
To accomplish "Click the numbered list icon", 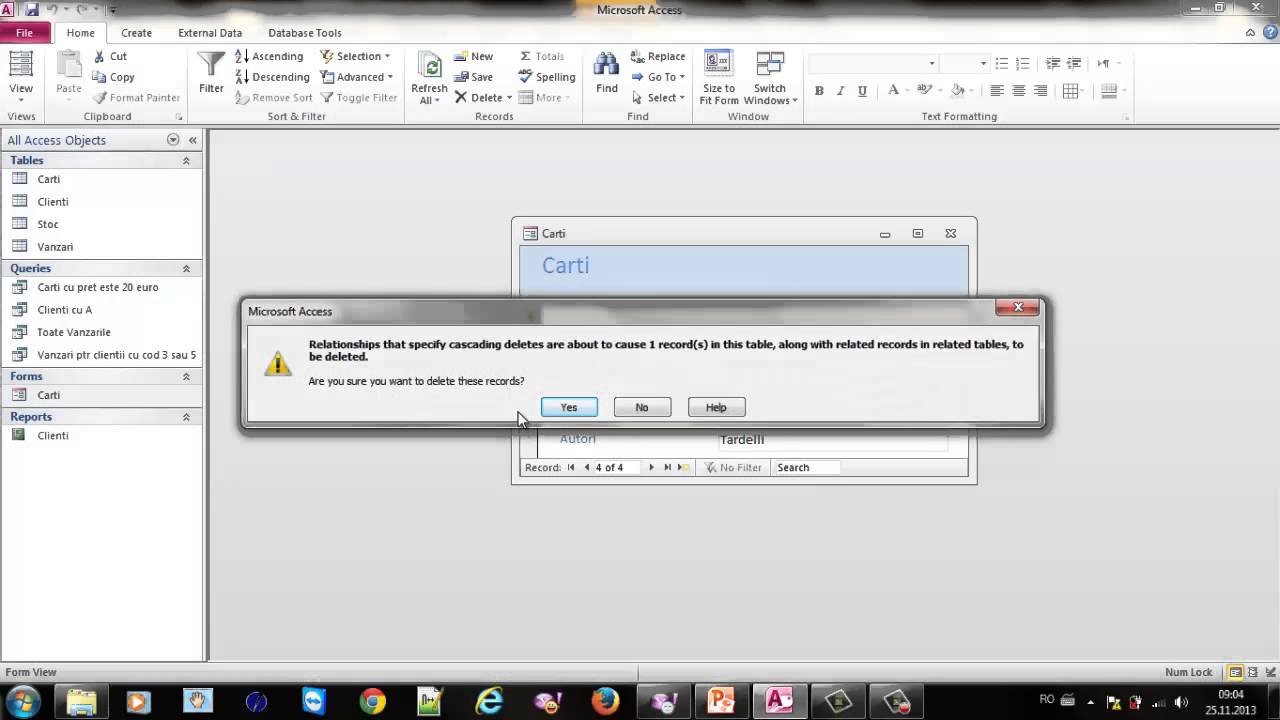I will pyautogui.click(x=1022, y=63).
